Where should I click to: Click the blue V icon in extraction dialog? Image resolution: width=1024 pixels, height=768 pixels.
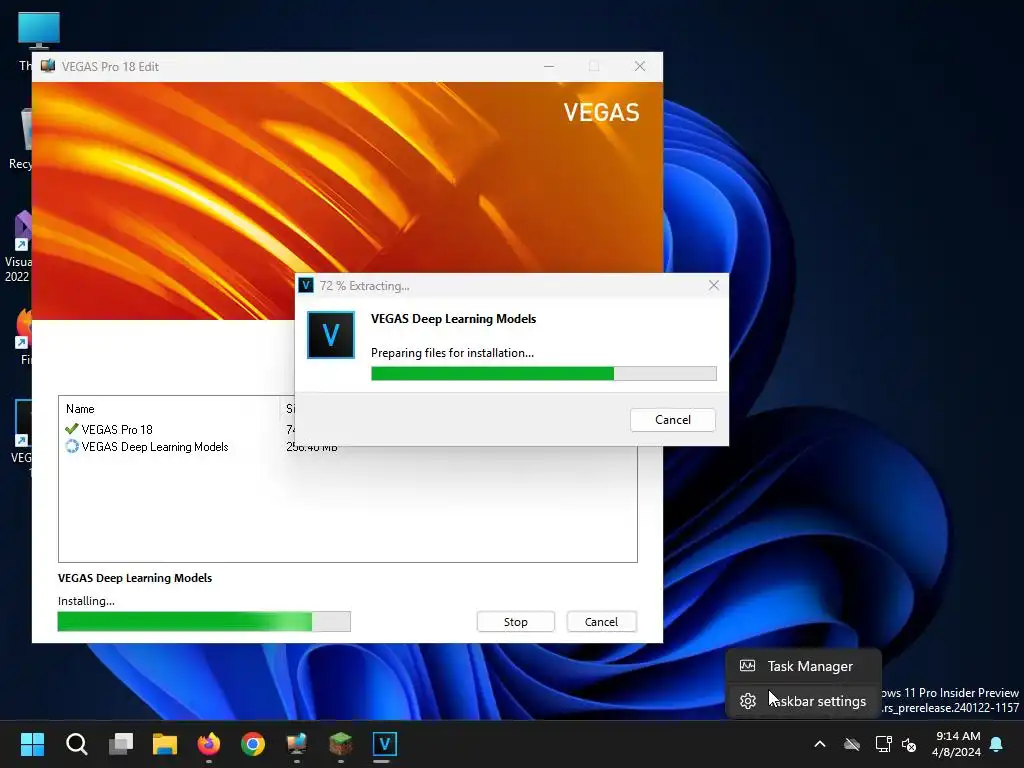[331, 335]
